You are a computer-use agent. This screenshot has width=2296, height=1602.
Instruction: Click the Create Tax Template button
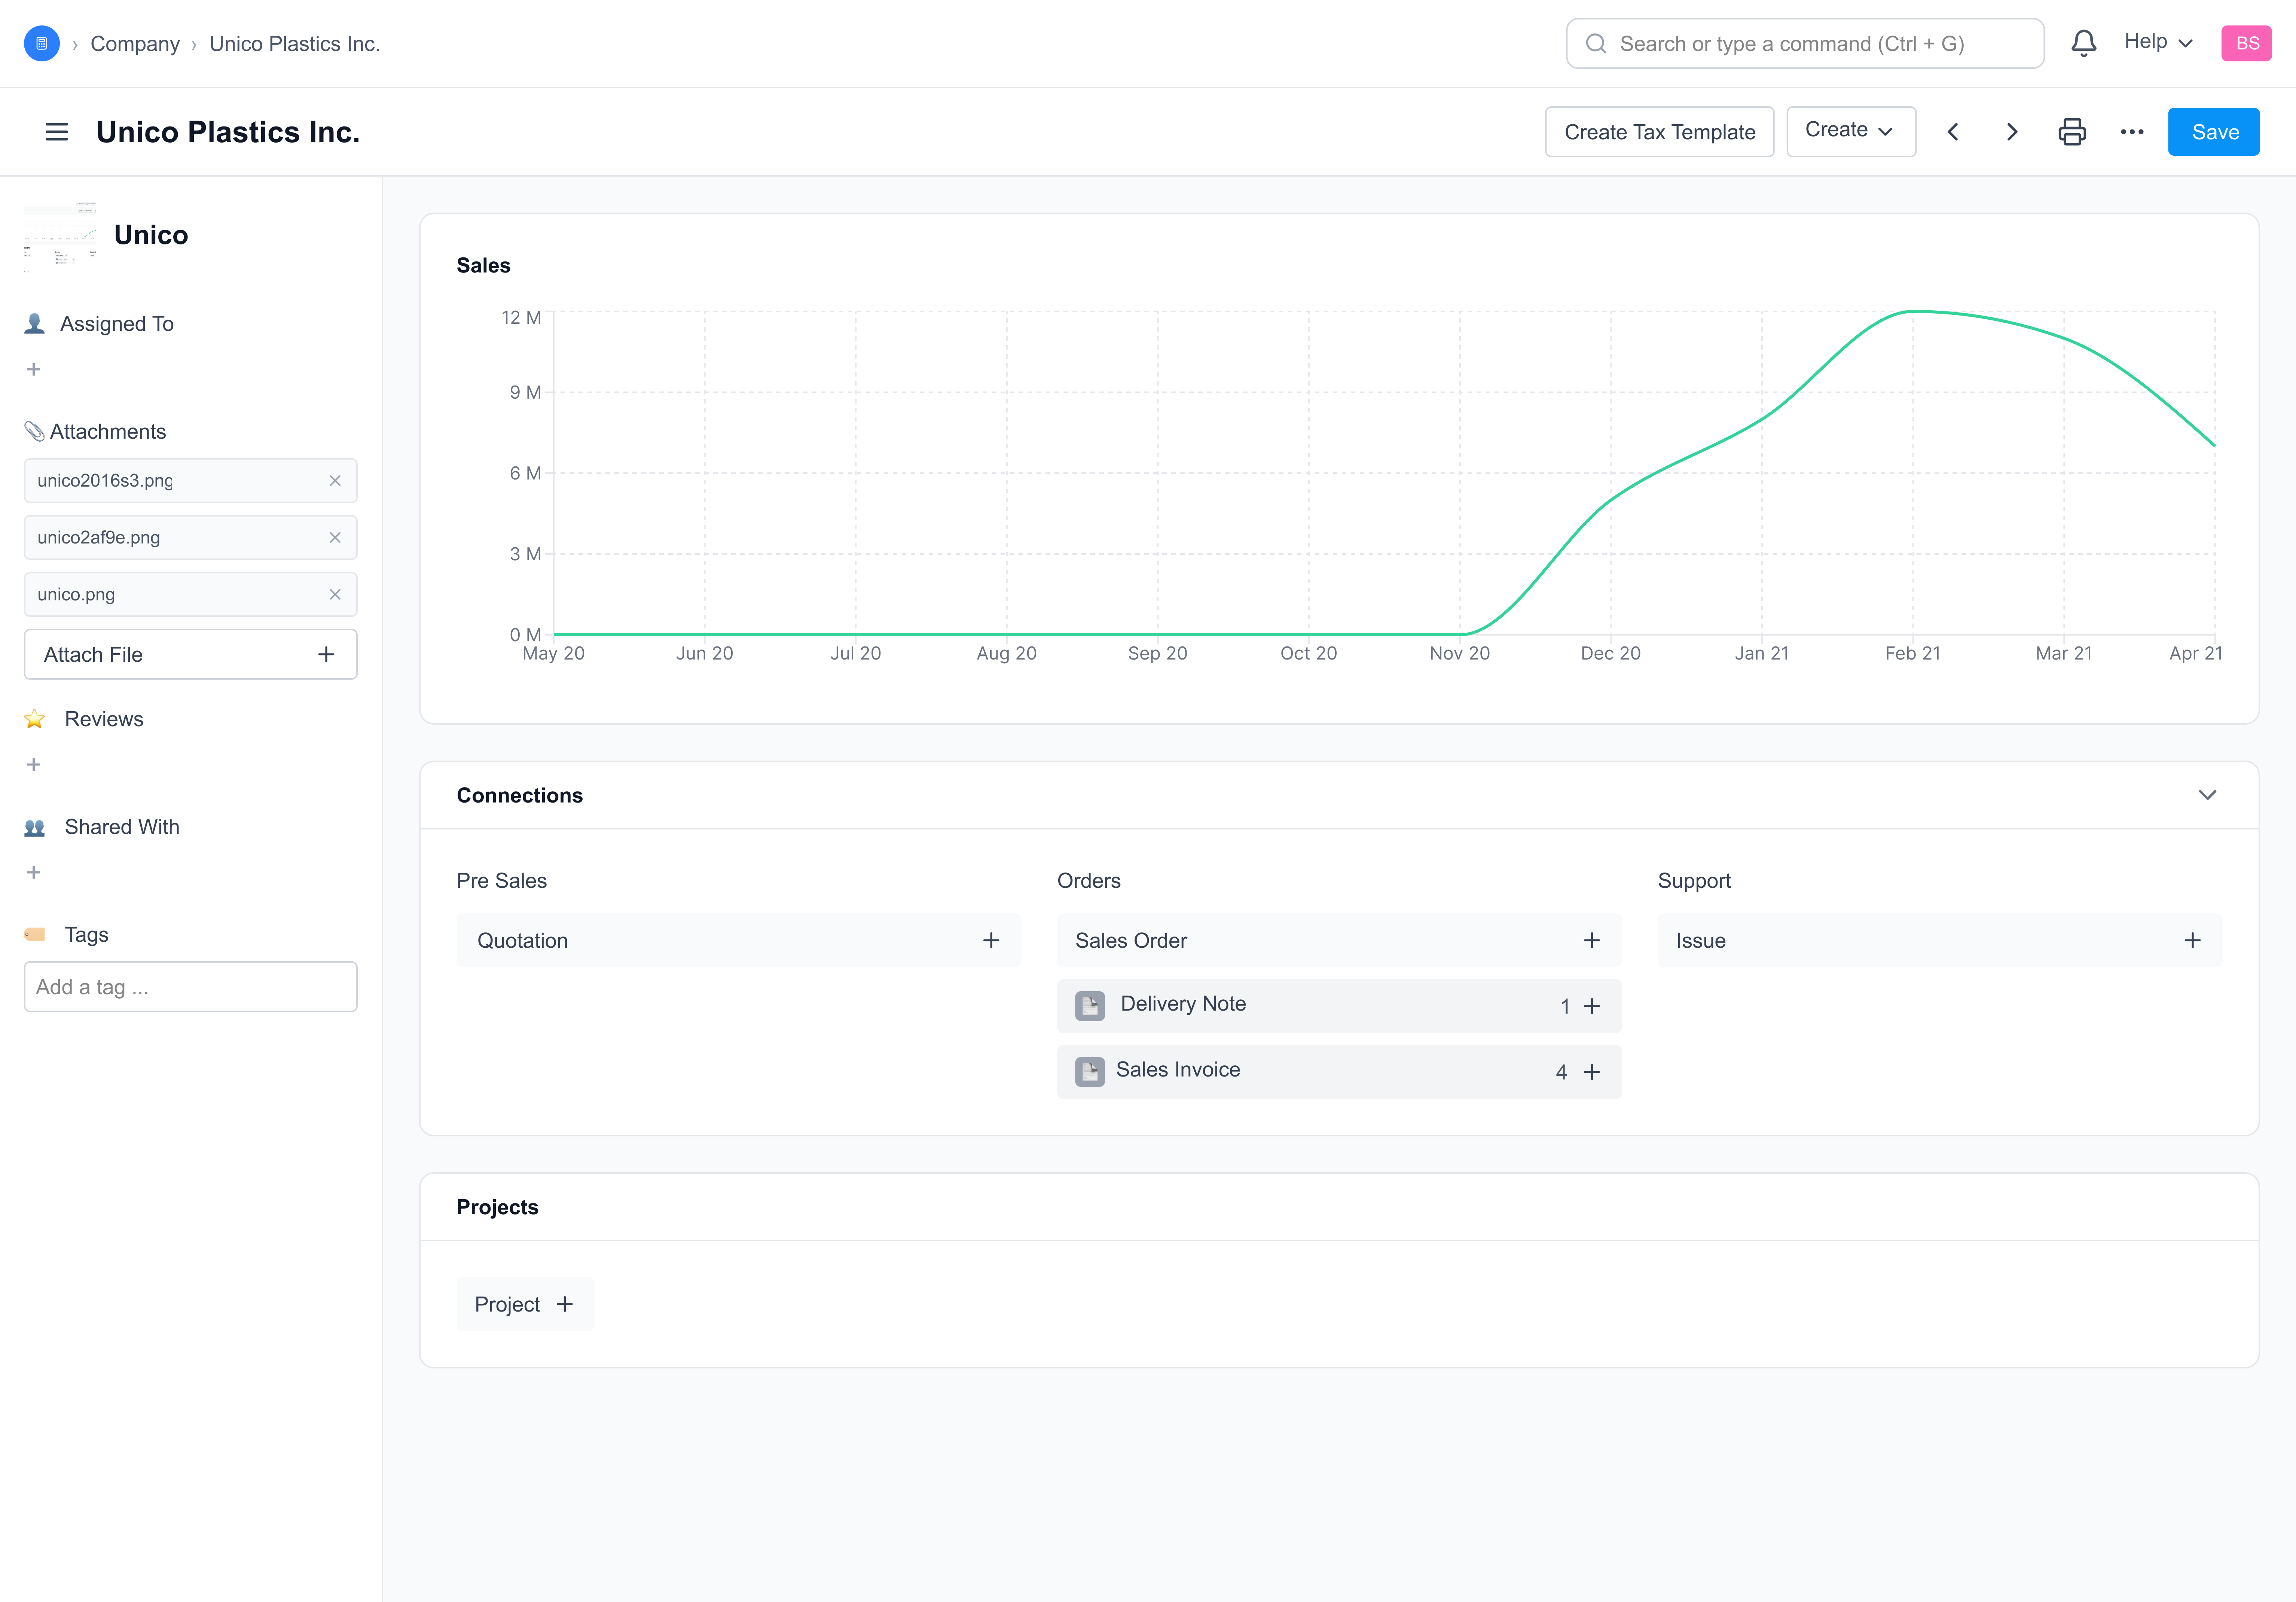1659,132
